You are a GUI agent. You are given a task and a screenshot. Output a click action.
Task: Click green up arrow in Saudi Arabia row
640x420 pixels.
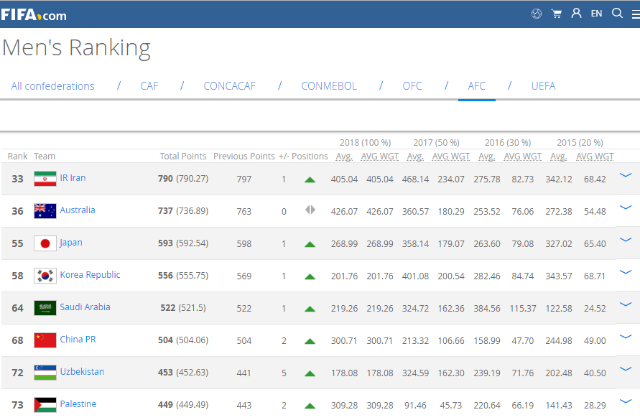(x=310, y=309)
